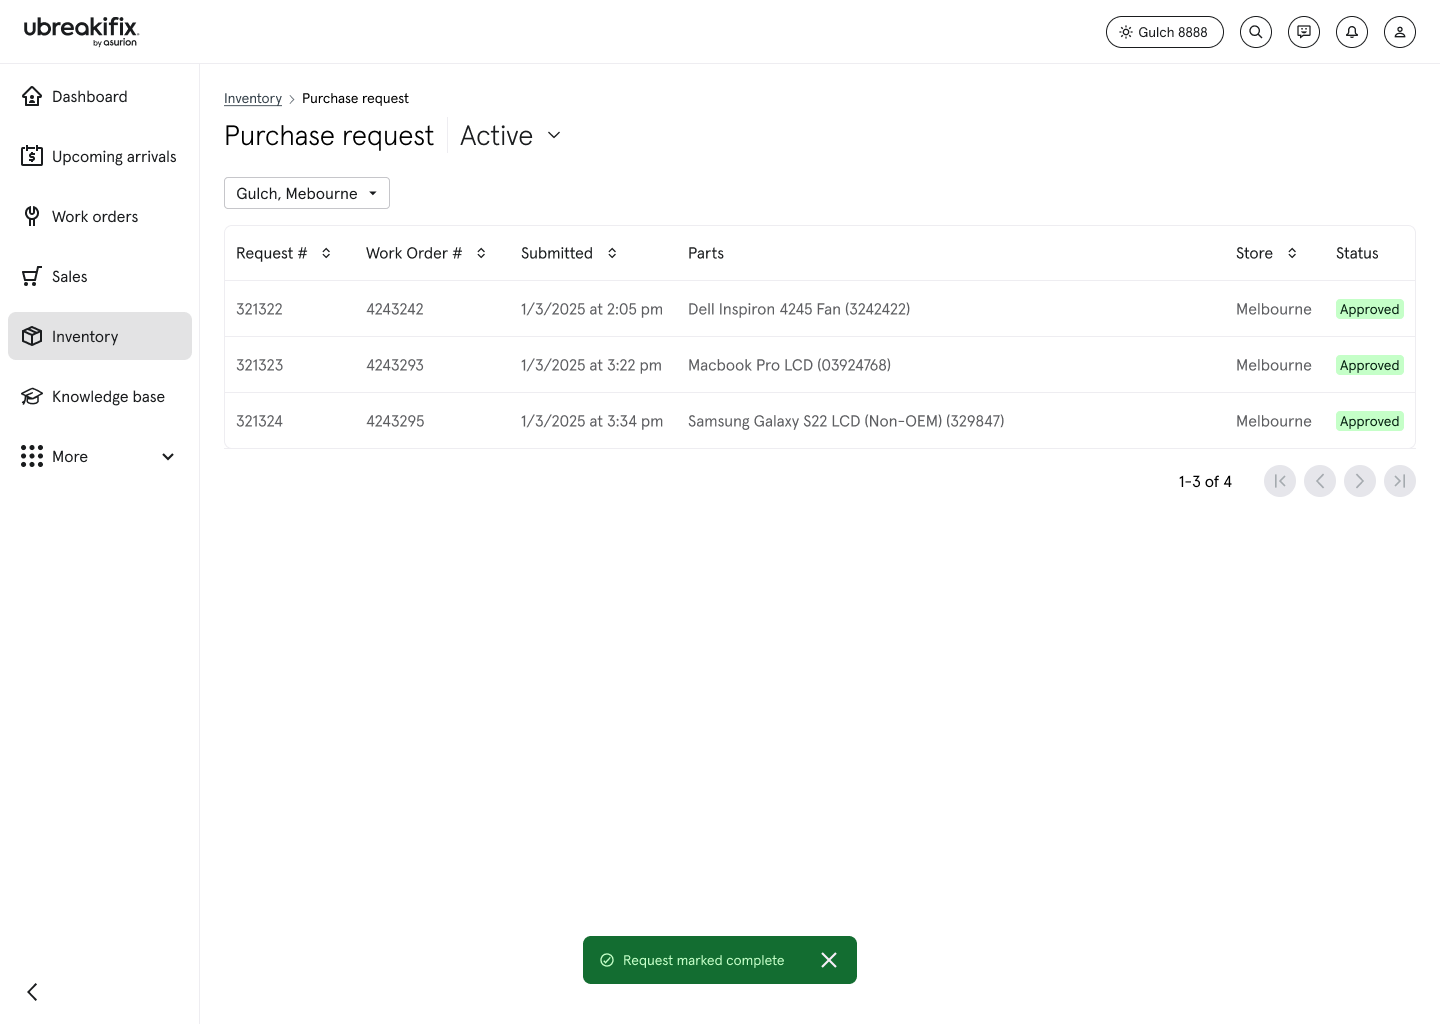Expand the More menu chevron
The image size is (1440, 1024).
(168, 457)
